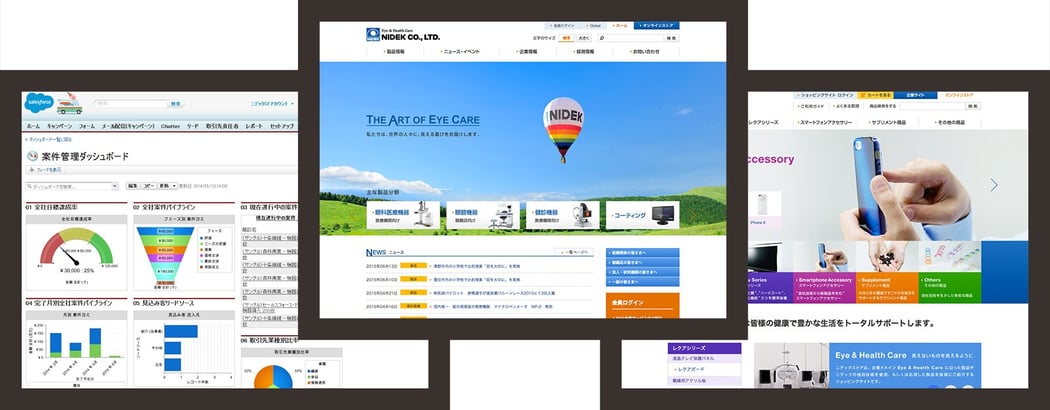
Task: Click the ホーム link in NIDEK top bar
Action: 621,25
